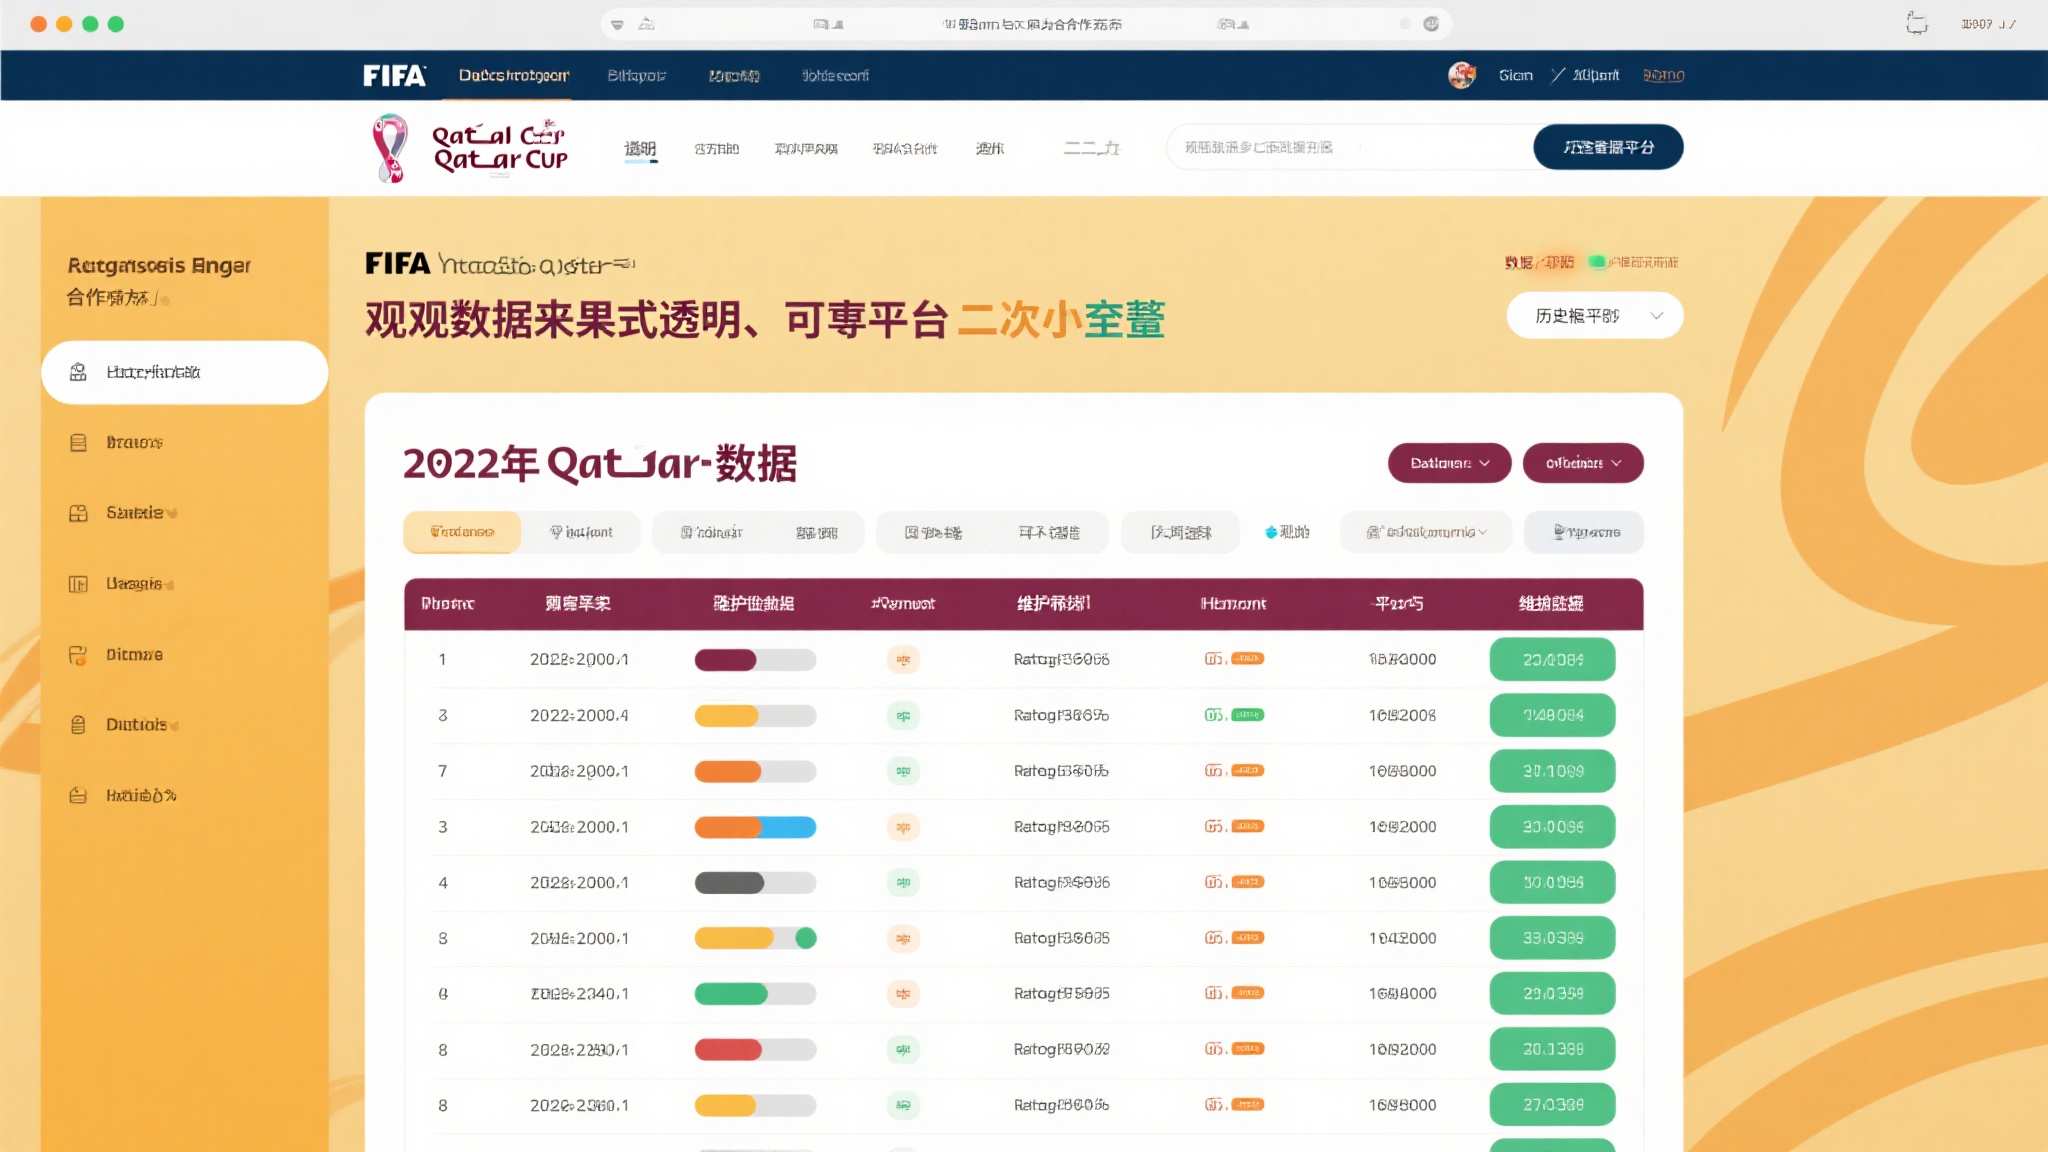Open the second maroon dropdown near Datlouar
Image resolution: width=2048 pixels, height=1152 pixels.
click(x=1583, y=463)
